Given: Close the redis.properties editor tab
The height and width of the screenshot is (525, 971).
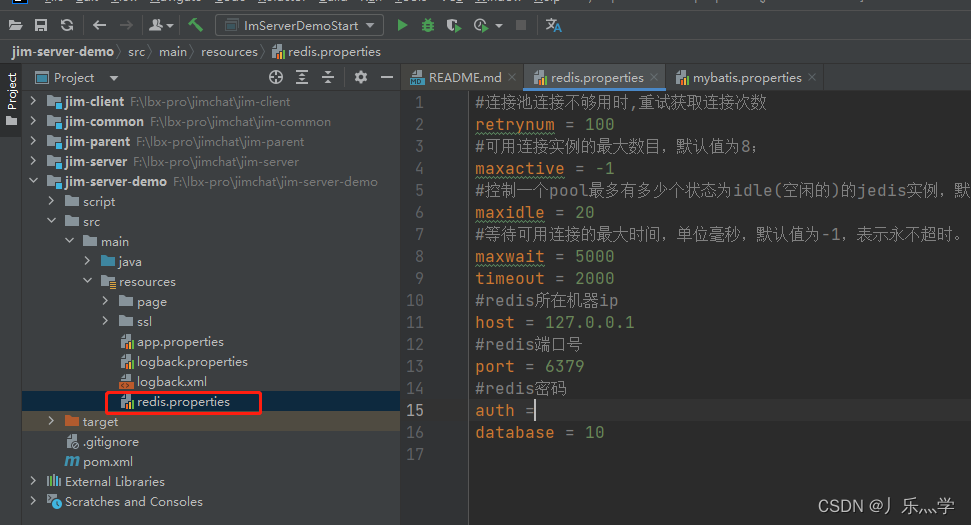Looking at the screenshot, I should click(654, 77).
